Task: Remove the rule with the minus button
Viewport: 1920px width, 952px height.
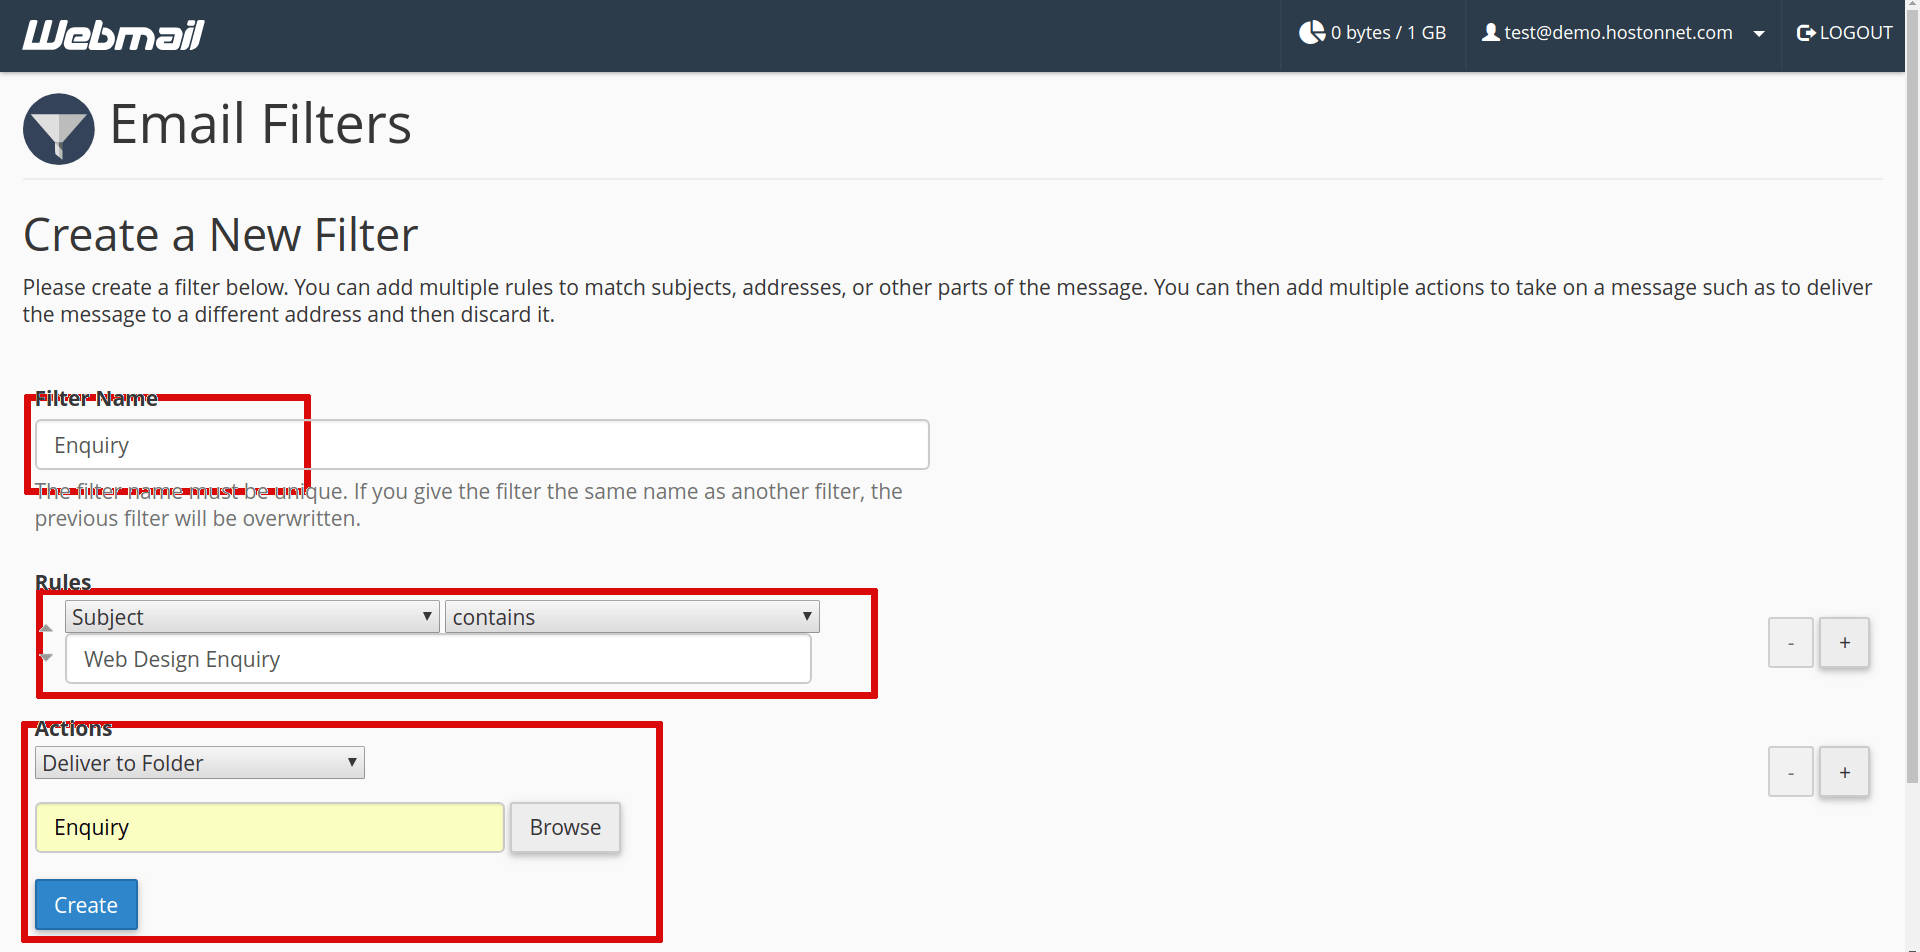Action: click(x=1790, y=642)
